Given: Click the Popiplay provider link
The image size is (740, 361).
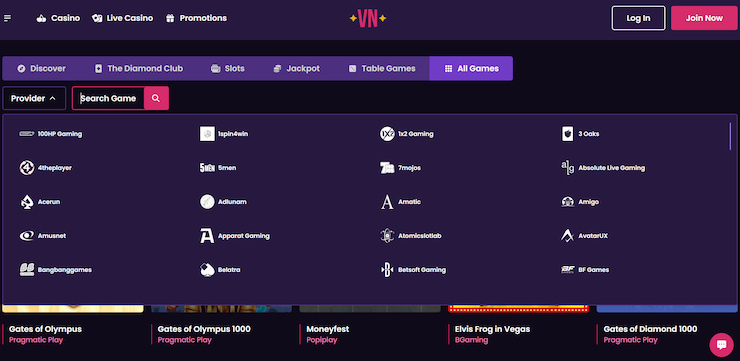Looking at the screenshot, I should [x=321, y=340].
